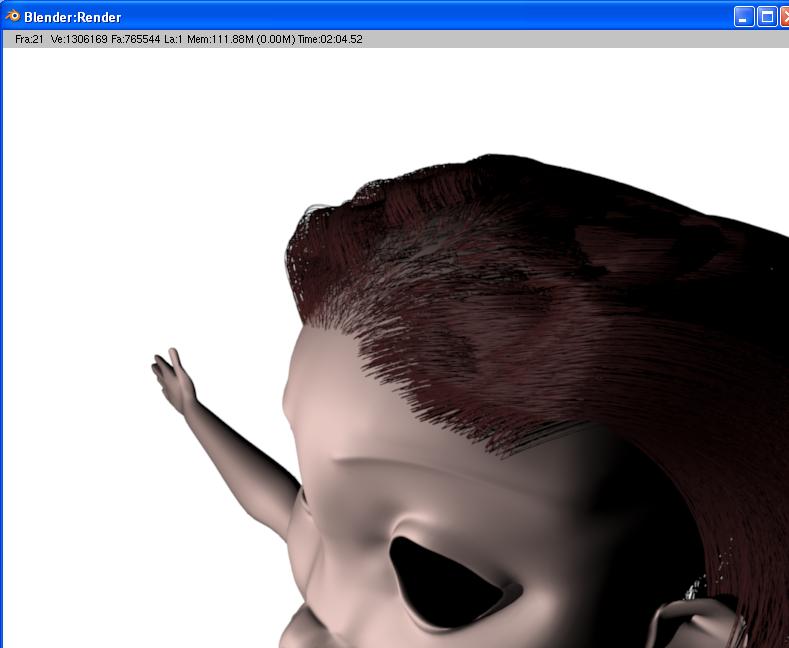789x648 pixels.
Task: Click the 'La:1' lamp count text
Action: click(173, 39)
